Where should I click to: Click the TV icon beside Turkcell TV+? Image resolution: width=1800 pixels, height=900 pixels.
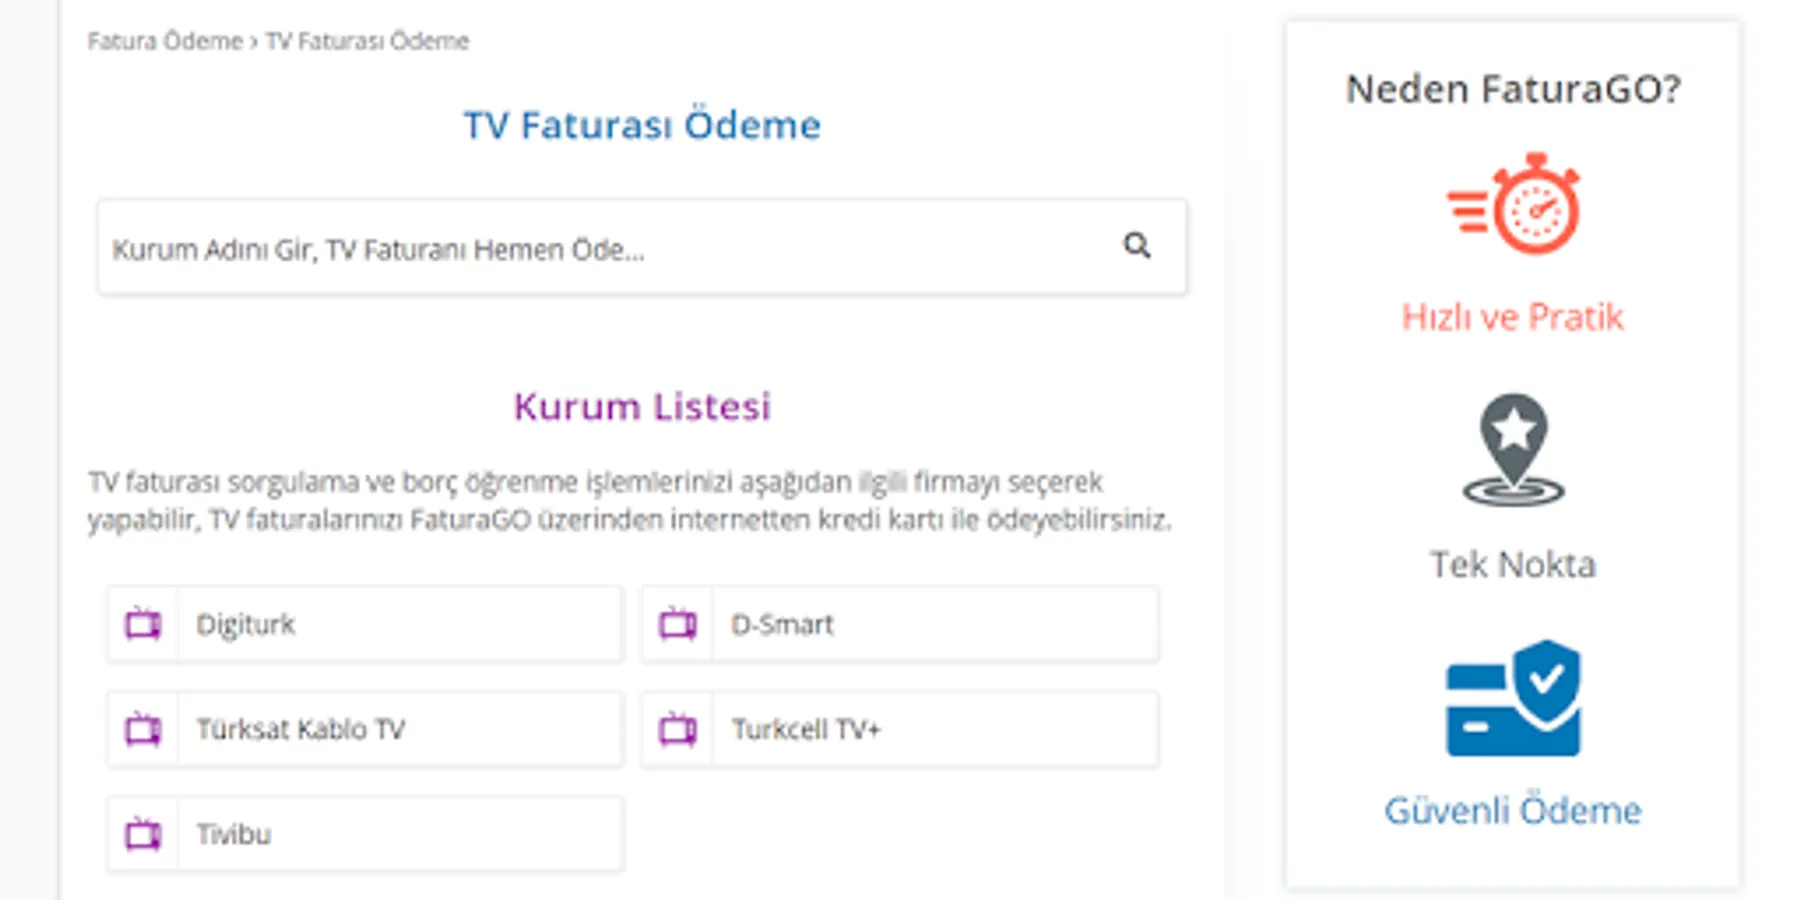[678, 729]
